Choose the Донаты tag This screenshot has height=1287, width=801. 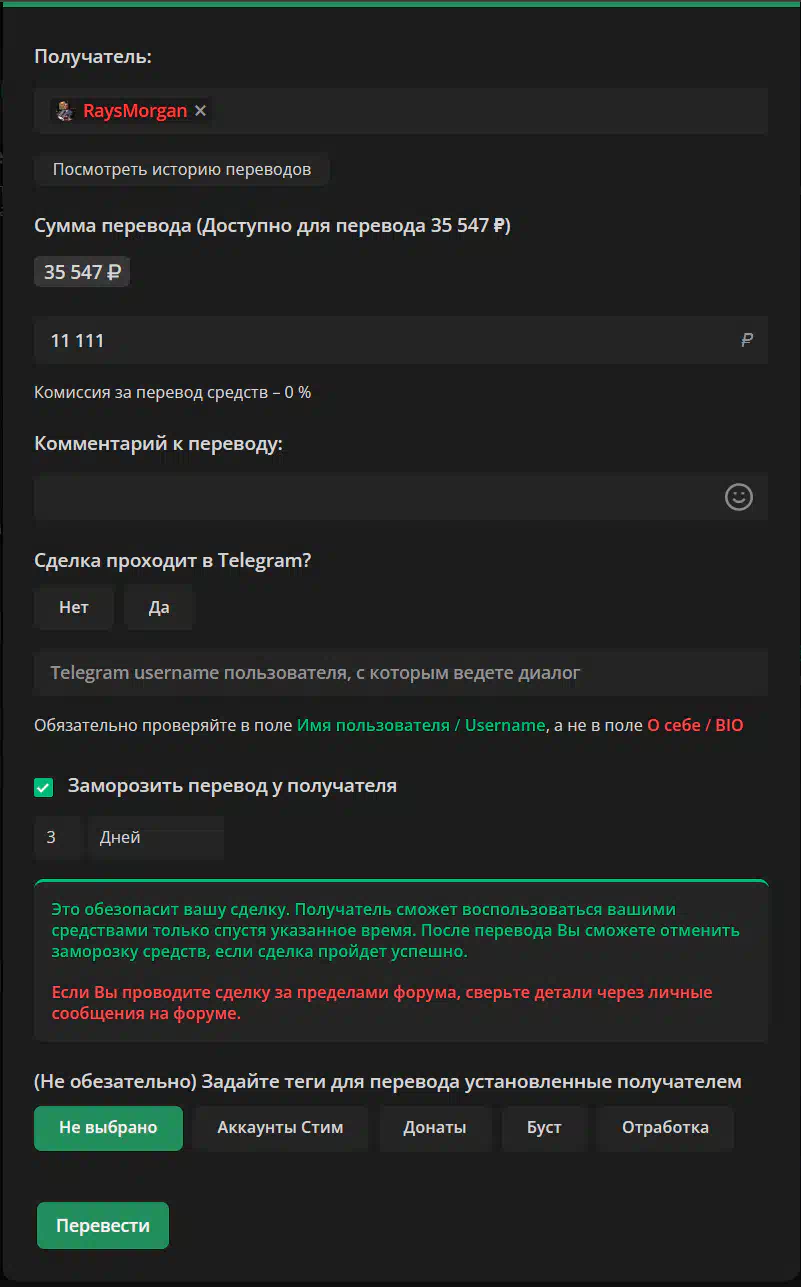click(x=435, y=1128)
